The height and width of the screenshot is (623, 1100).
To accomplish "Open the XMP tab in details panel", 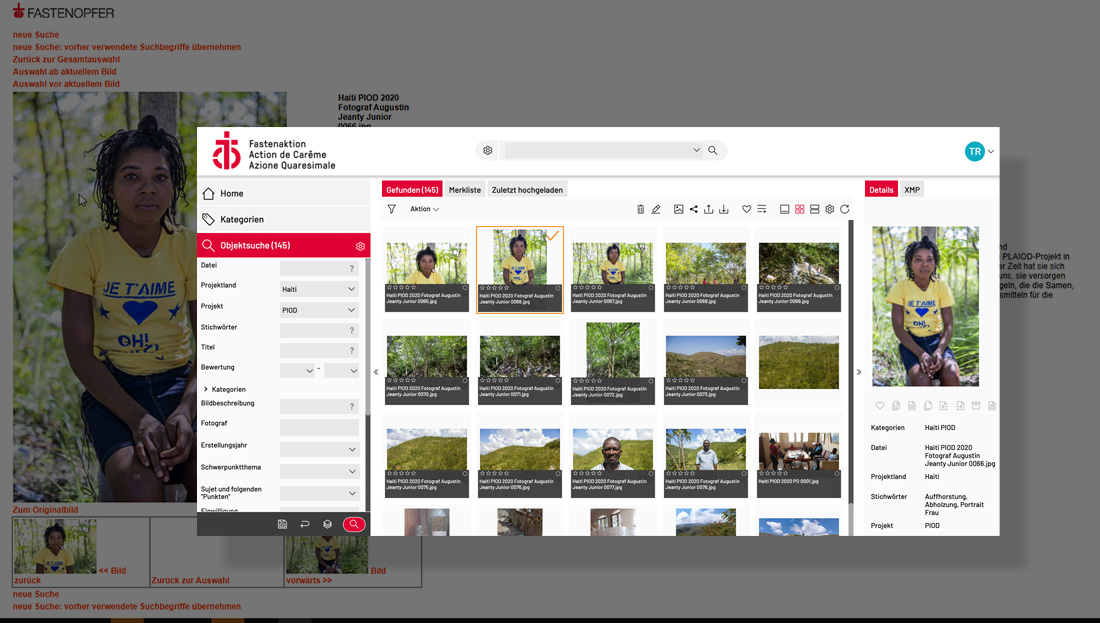I will tap(912, 190).
